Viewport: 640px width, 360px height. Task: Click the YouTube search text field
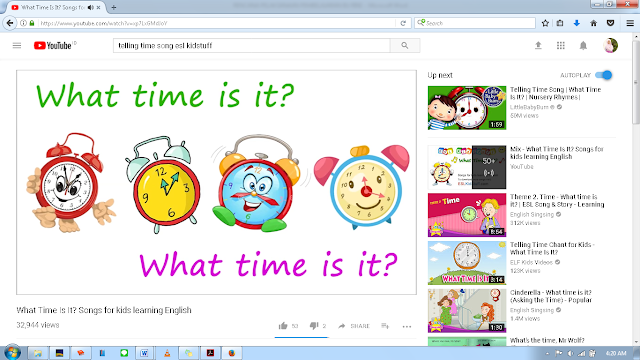[x=251, y=45]
